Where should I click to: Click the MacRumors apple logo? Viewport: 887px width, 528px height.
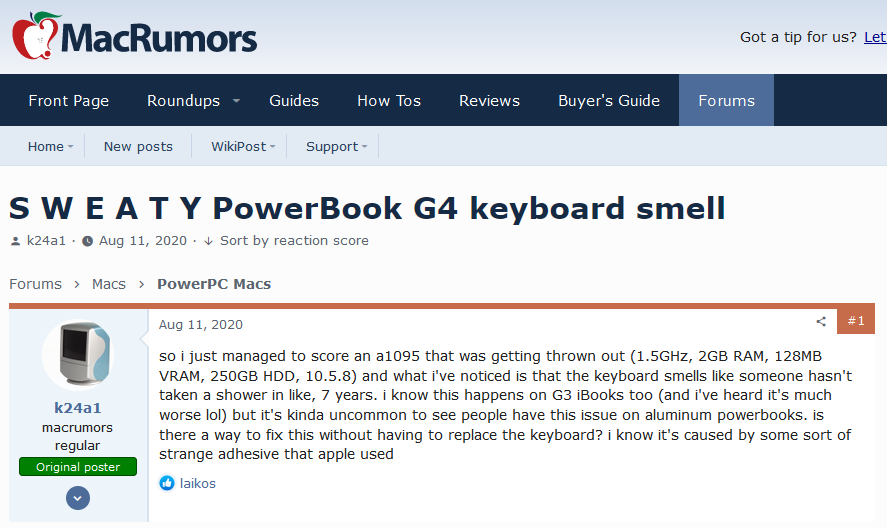click(x=35, y=36)
